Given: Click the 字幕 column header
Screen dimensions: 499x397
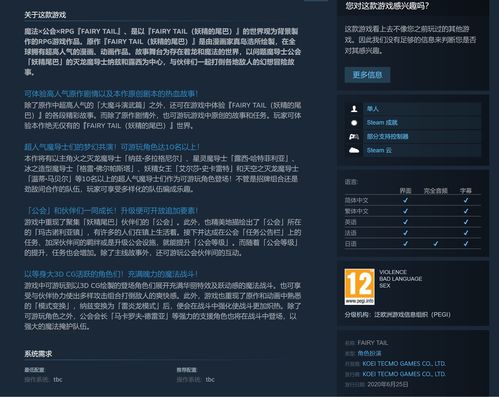Looking at the screenshot, I should pyautogui.click(x=466, y=191).
